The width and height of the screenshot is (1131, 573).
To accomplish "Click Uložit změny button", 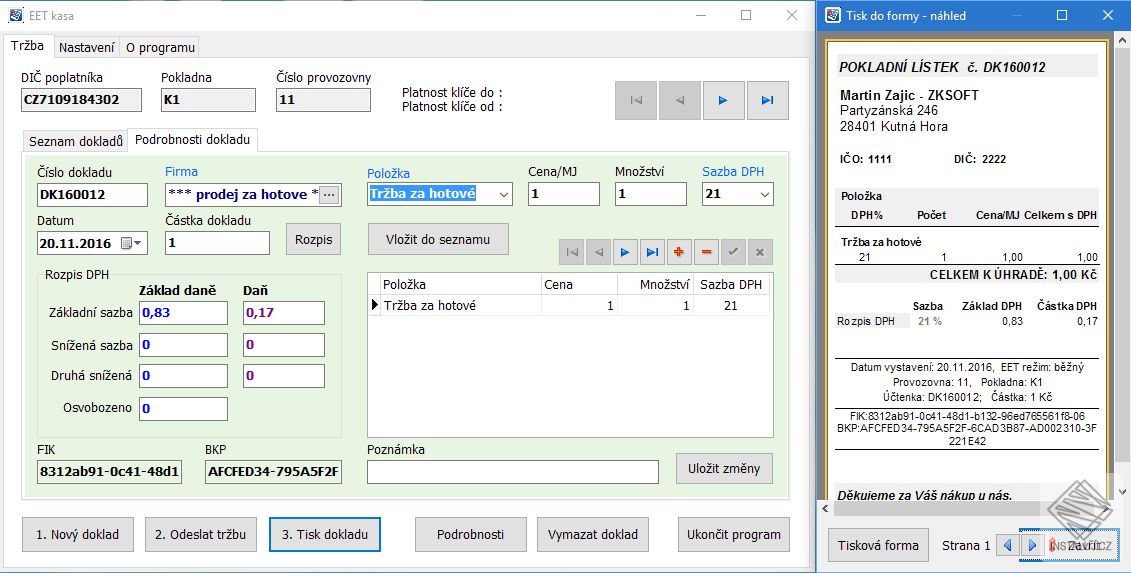I will [724, 468].
